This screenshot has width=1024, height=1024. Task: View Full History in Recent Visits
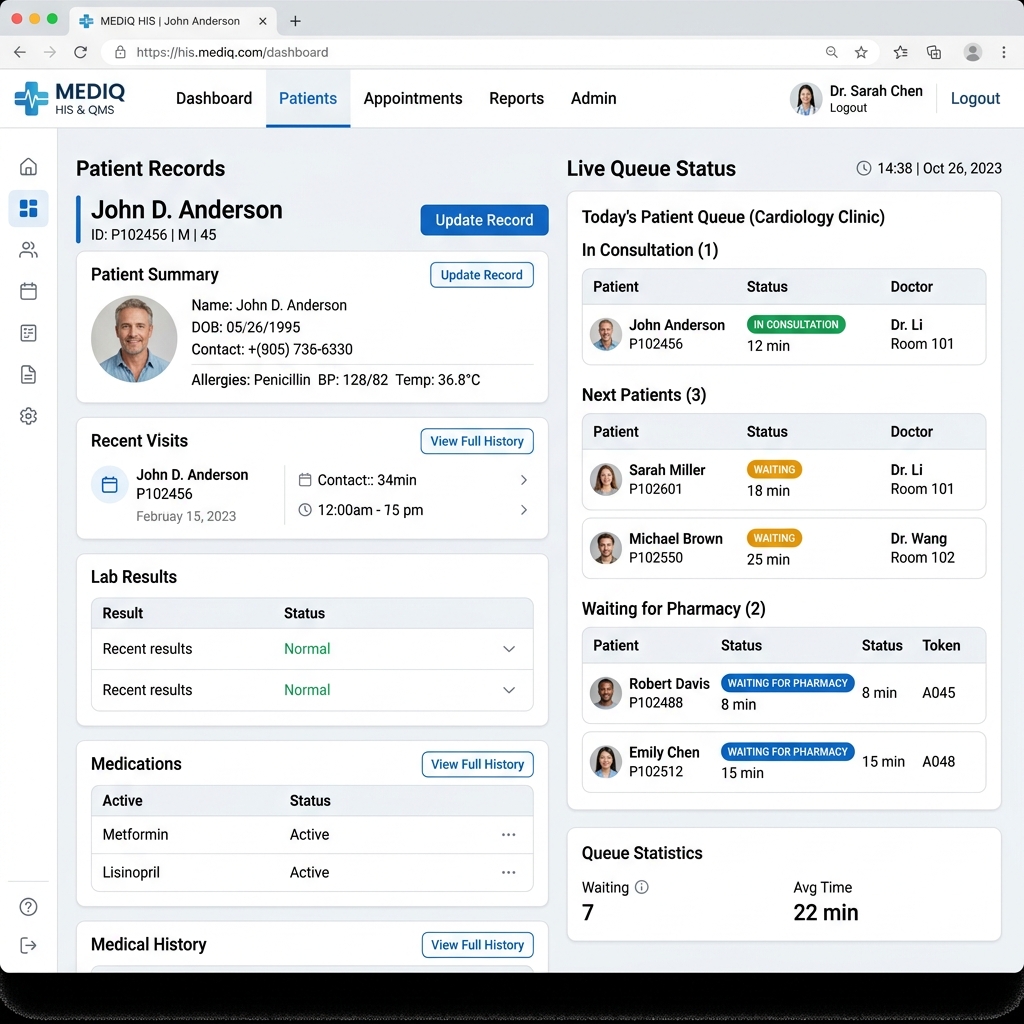[x=477, y=441]
